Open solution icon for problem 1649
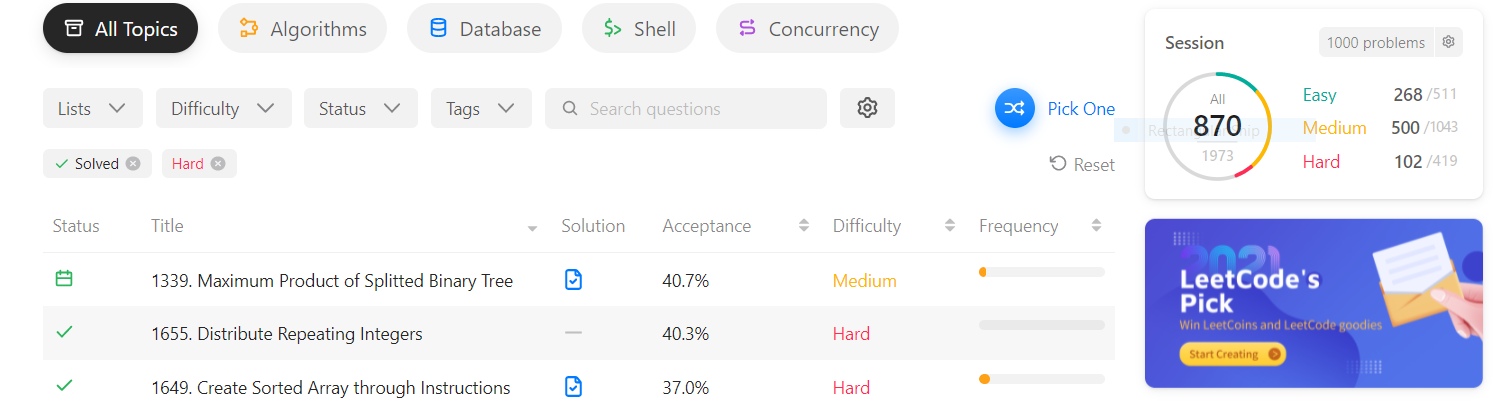 click(x=573, y=387)
